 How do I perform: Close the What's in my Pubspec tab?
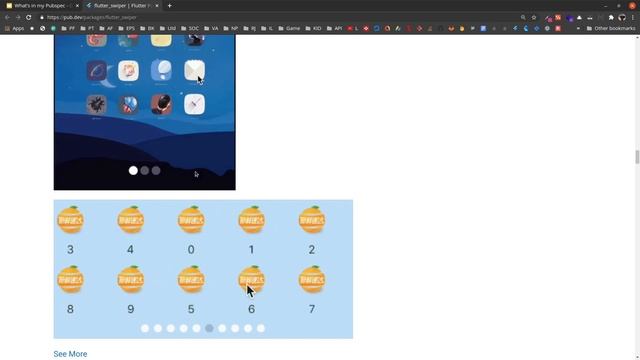[x=77, y=6]
